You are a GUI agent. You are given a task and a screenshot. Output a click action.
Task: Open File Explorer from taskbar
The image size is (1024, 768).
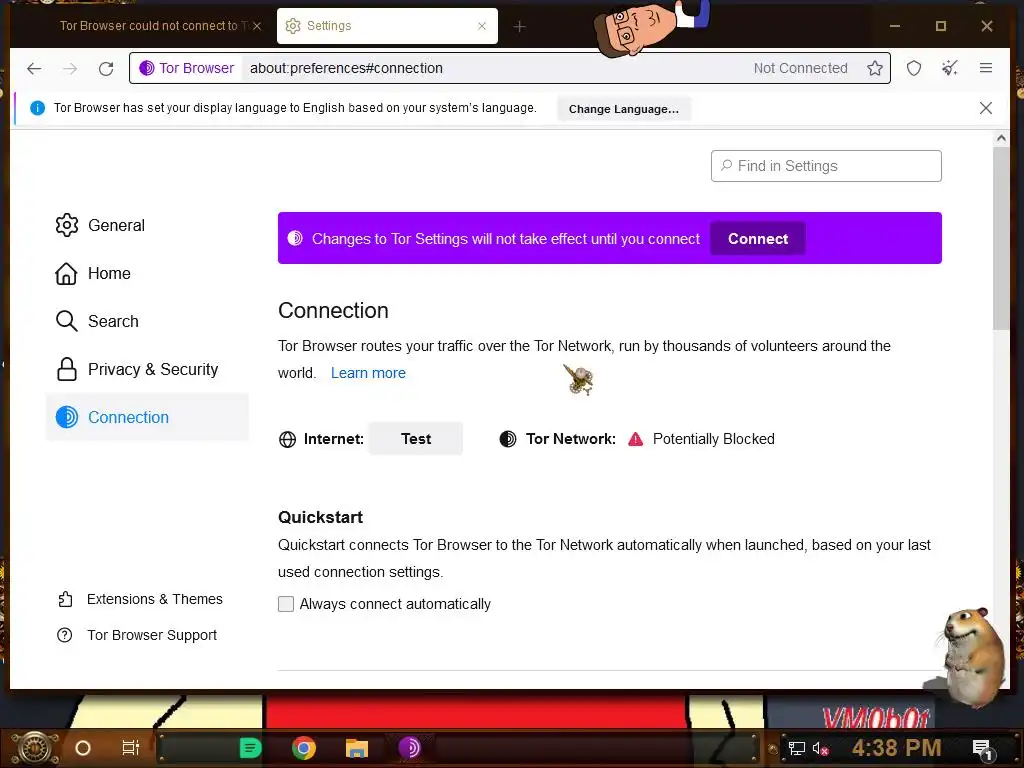pos(357,748)
